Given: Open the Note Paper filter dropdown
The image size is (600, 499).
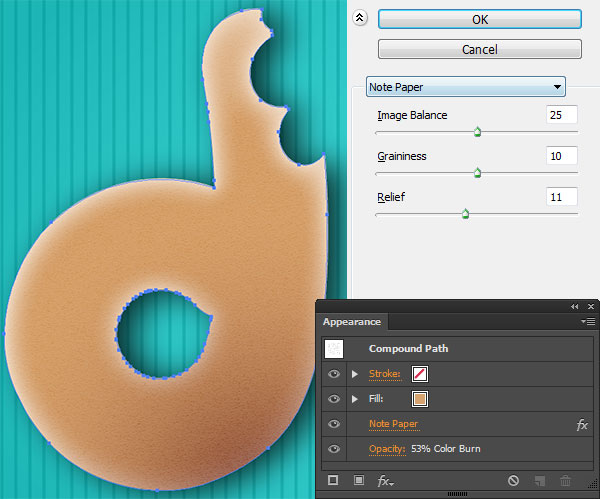Looking at the screenshot, I should 465,87.
